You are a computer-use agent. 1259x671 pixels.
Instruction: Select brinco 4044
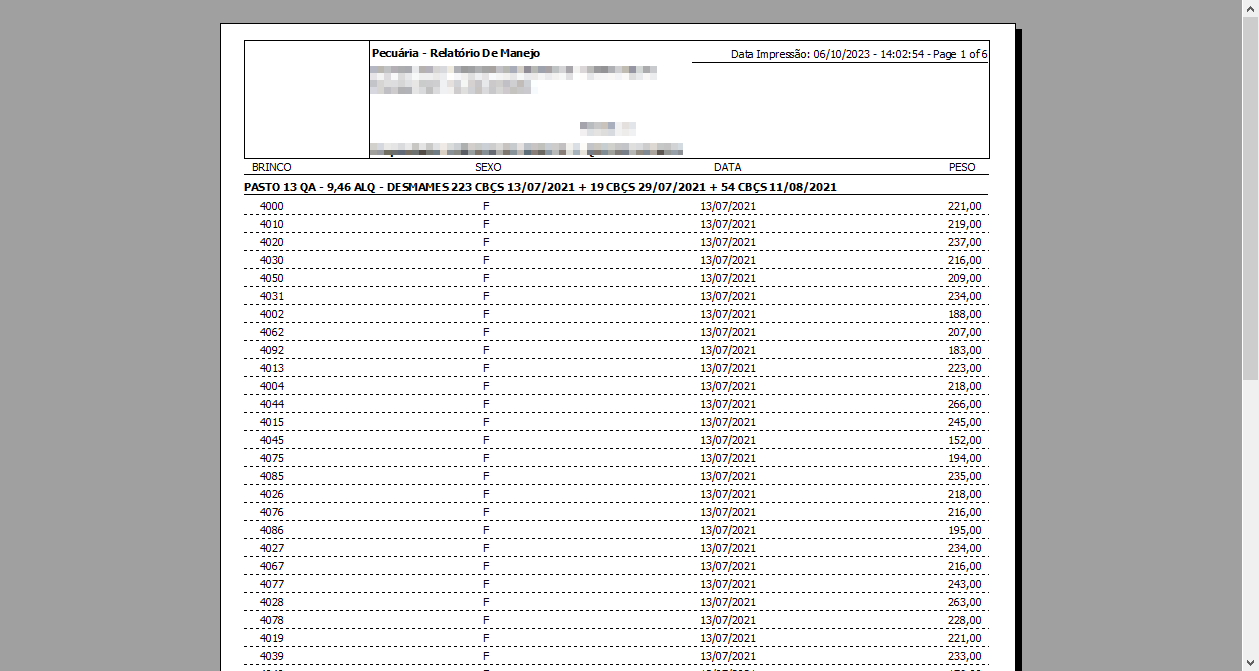click(272, 404)
